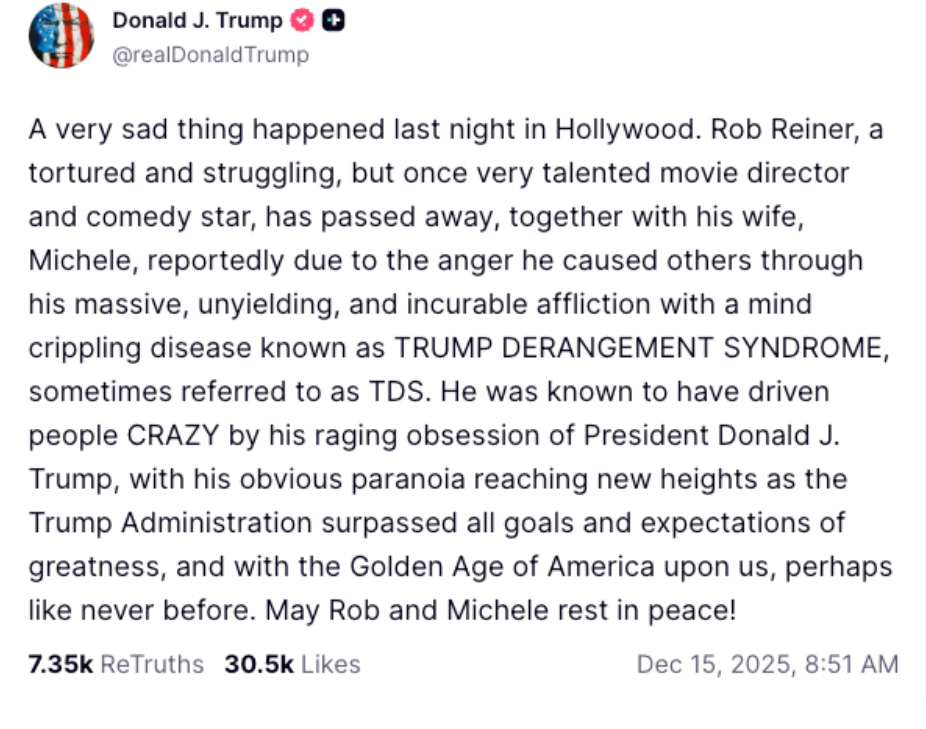
Task: Click the Donald J. Trump display name
Action: tap(199, 19)
